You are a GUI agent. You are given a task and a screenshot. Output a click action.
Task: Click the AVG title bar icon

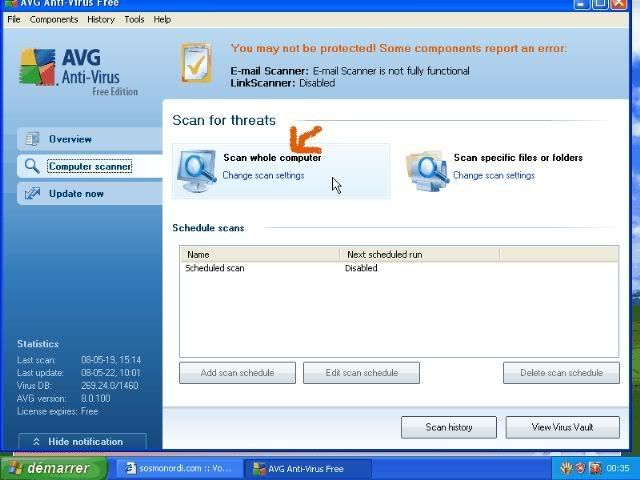pos(11,3)
